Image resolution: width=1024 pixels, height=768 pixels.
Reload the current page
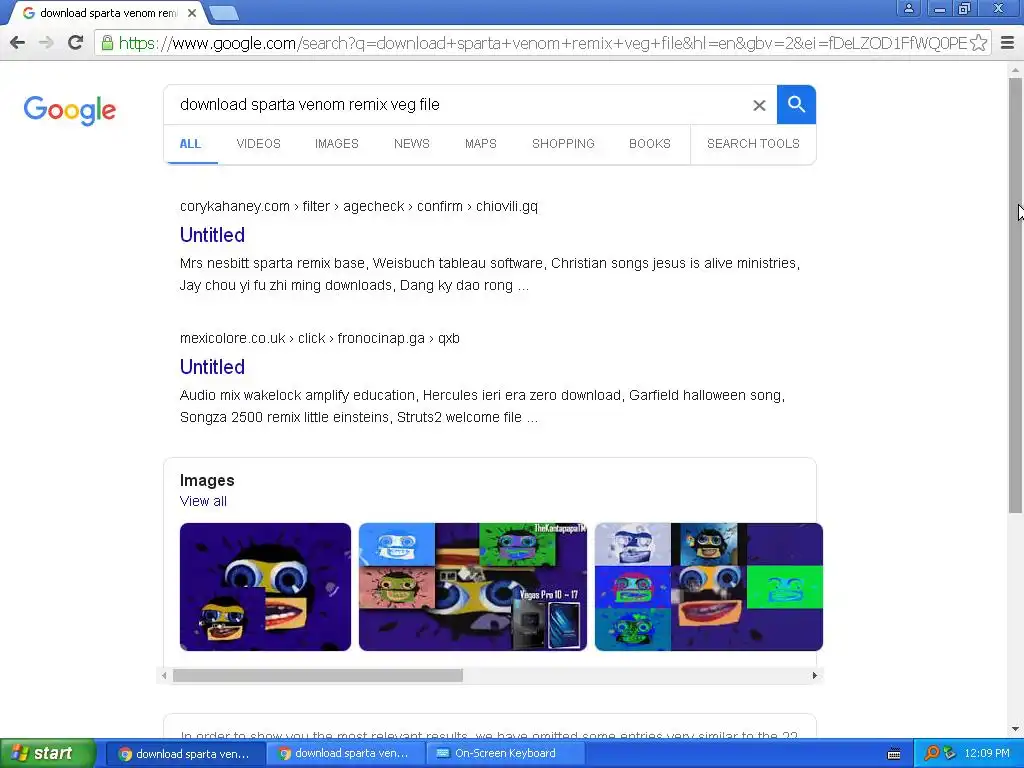point(76,43)
